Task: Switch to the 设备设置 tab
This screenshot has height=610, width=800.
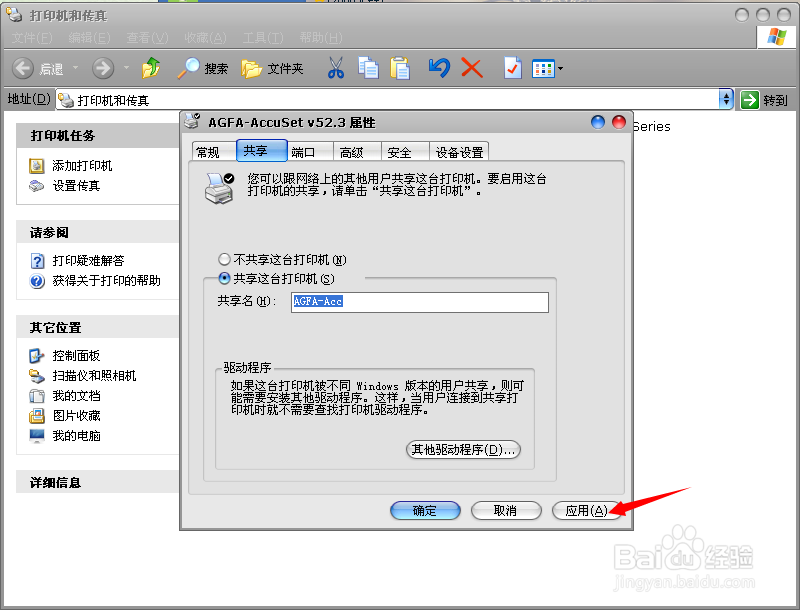Action: [459, 152]
